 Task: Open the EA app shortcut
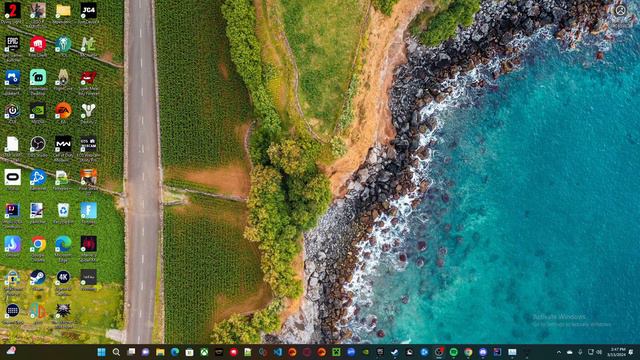coord(63,111)
